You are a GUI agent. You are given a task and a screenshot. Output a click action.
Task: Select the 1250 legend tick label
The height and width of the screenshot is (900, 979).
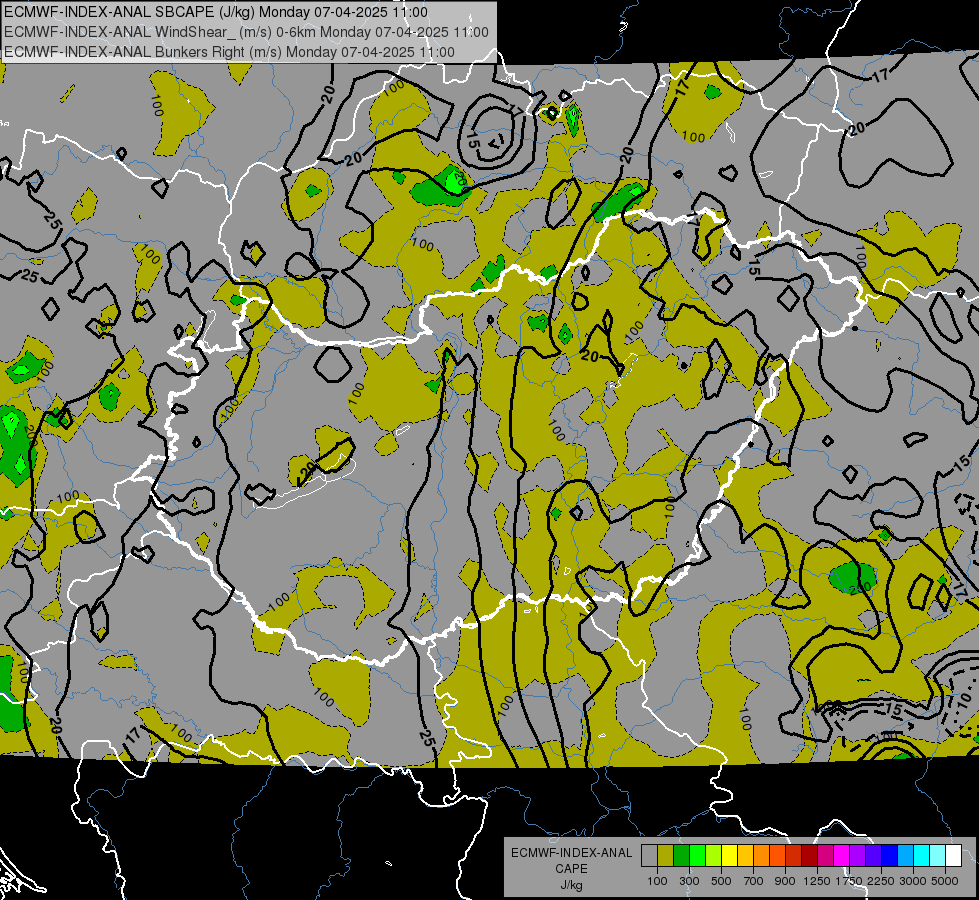coord(817,881)
